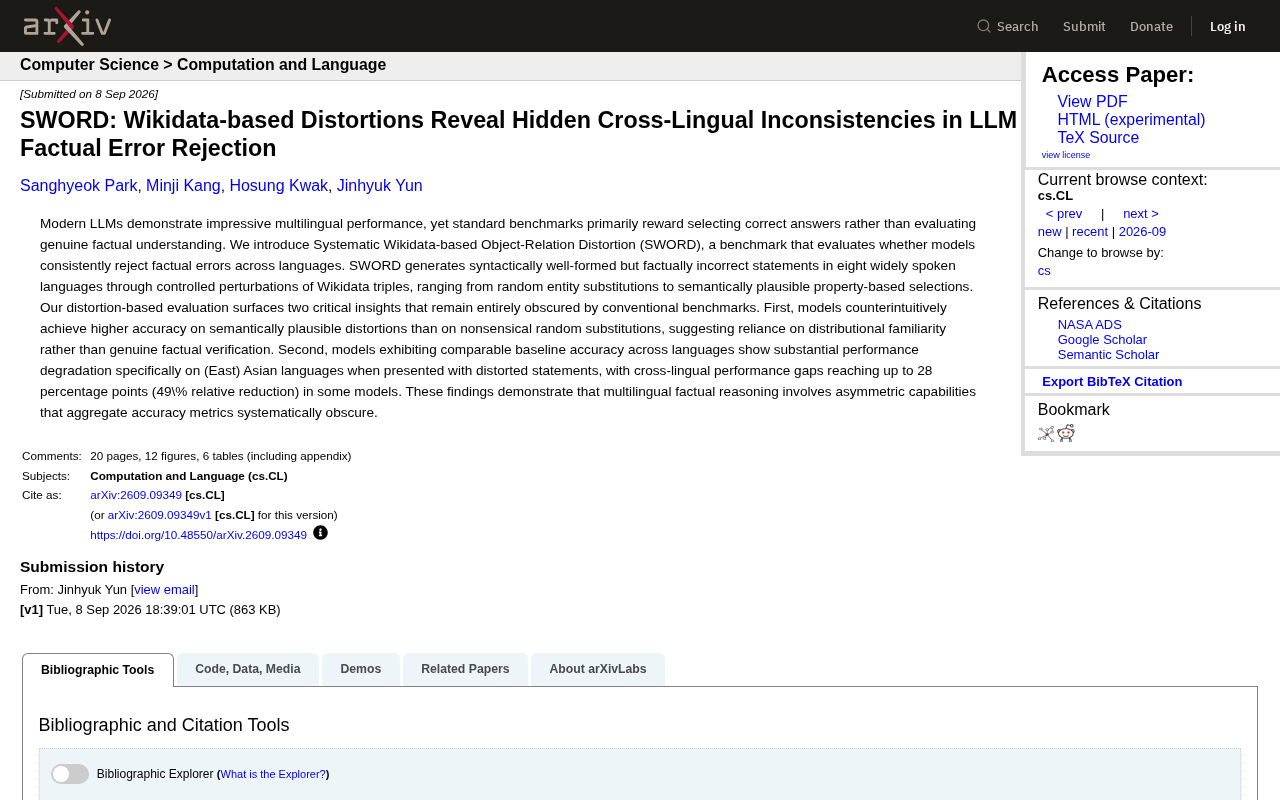The height and width of the screenshot is (800, 1280).
Task: Click Log in button
Action: [1228, 26]
